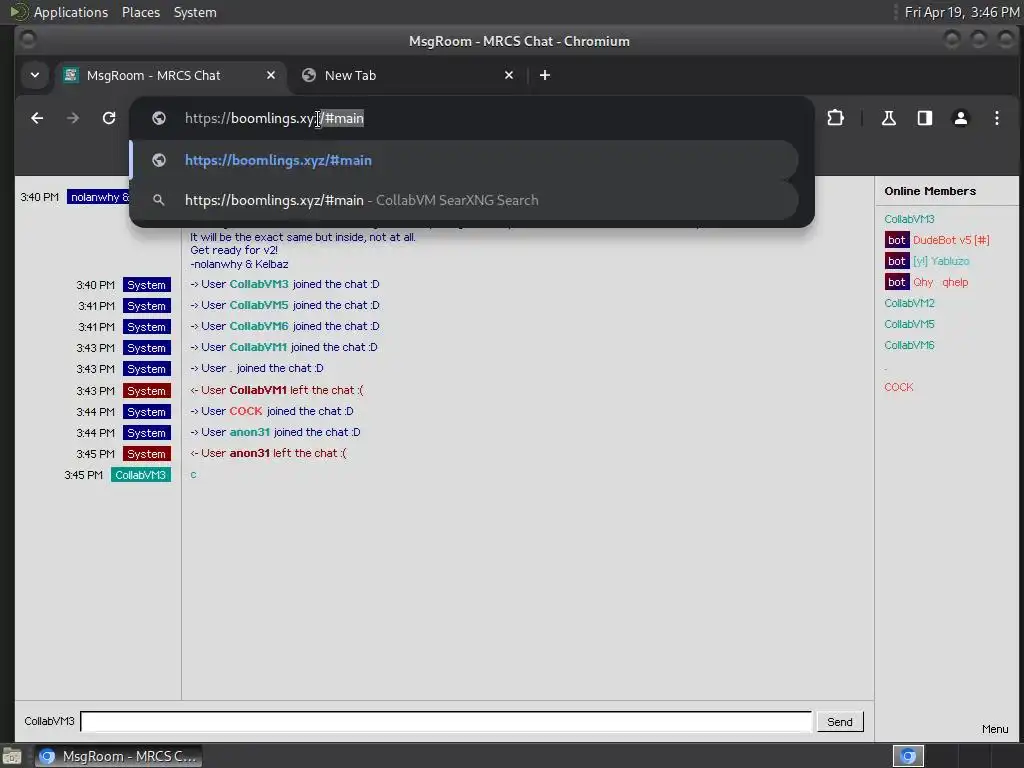
Task: Open the chat Menu link
Action: (995, 729)
